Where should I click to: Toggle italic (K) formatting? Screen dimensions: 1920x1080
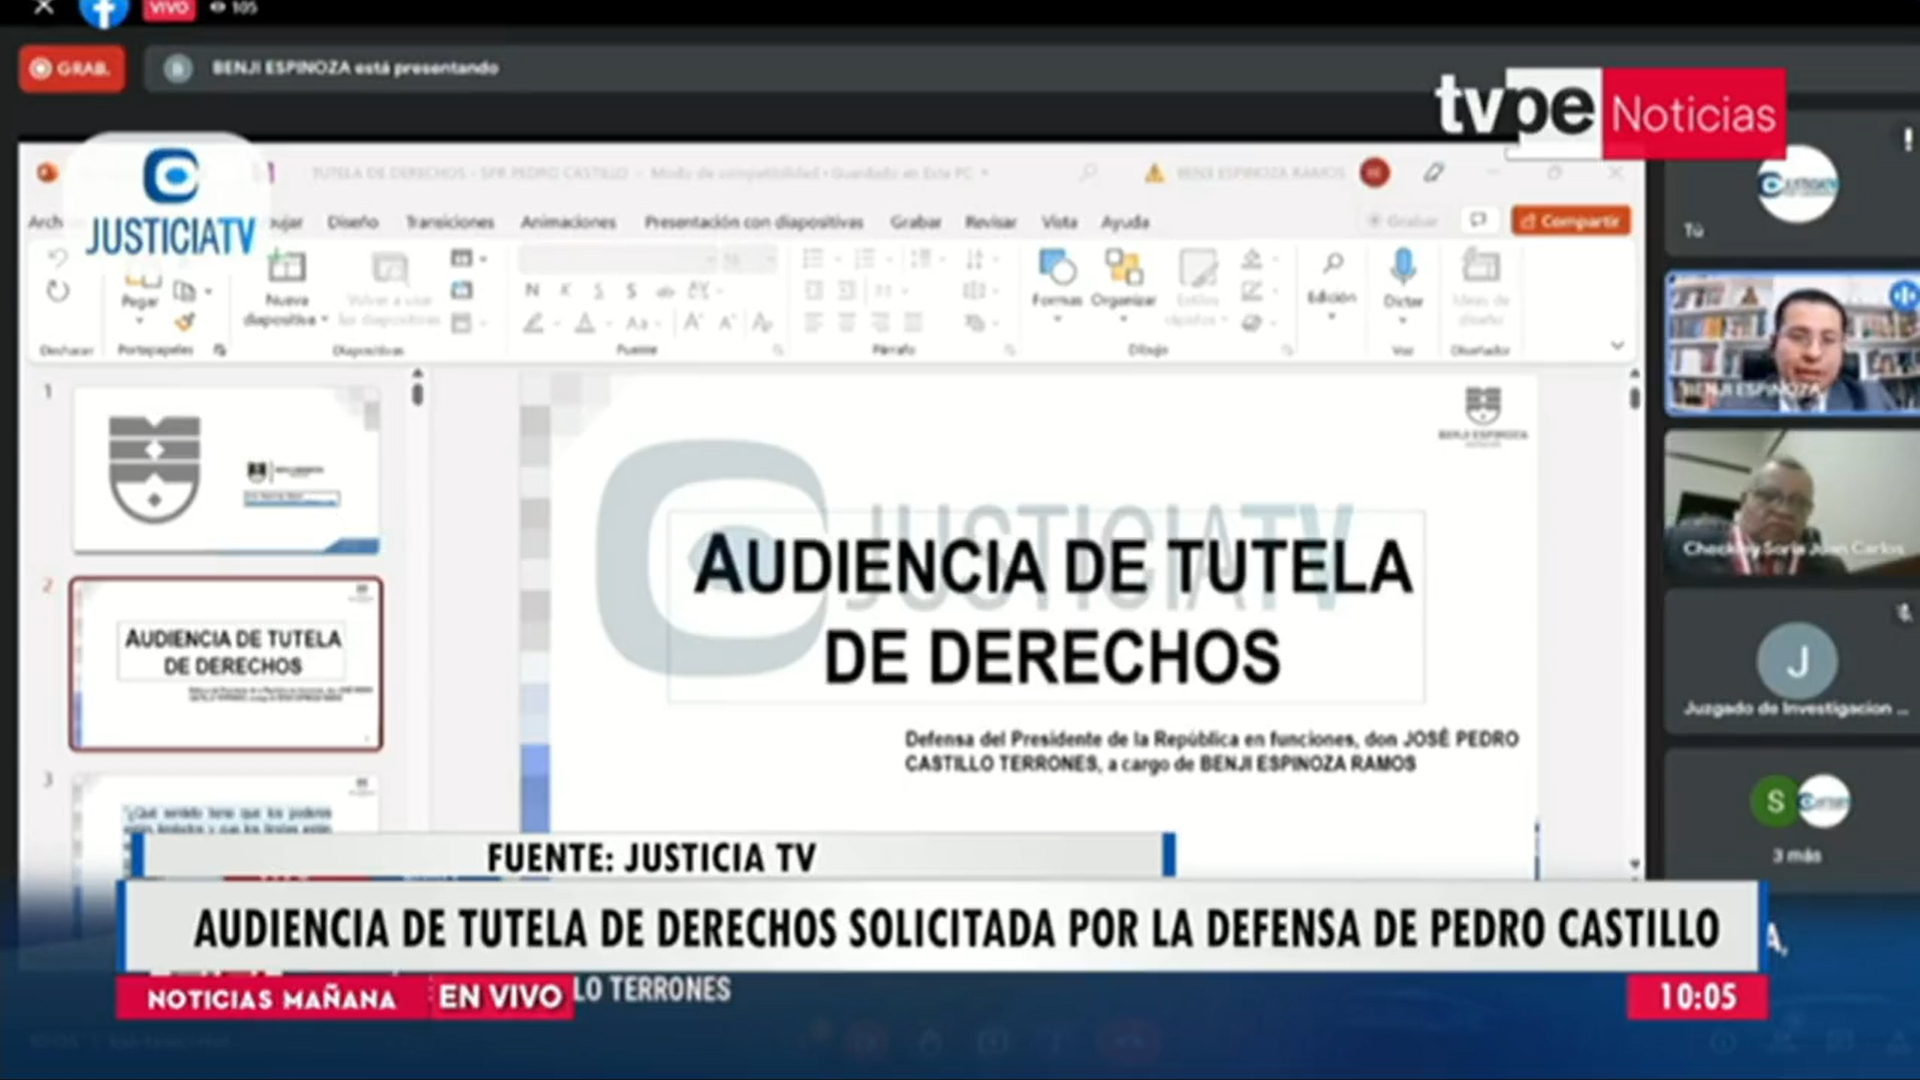[x=565, y=291]
